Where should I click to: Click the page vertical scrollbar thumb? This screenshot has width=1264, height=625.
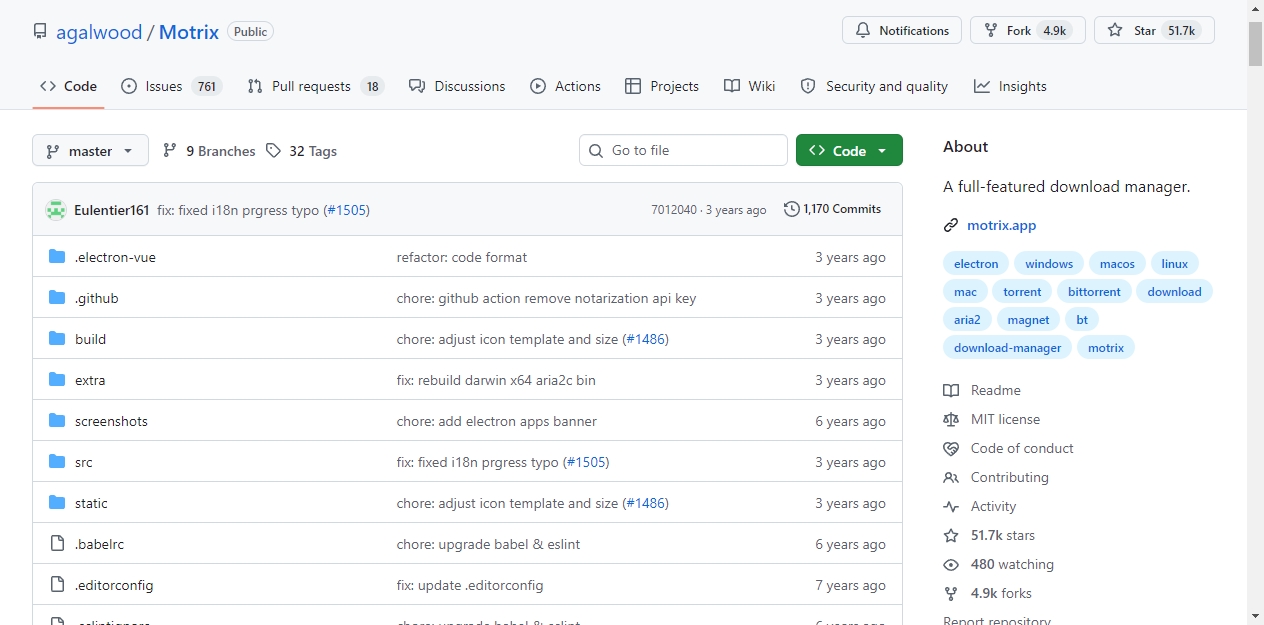coord(1255,43)
